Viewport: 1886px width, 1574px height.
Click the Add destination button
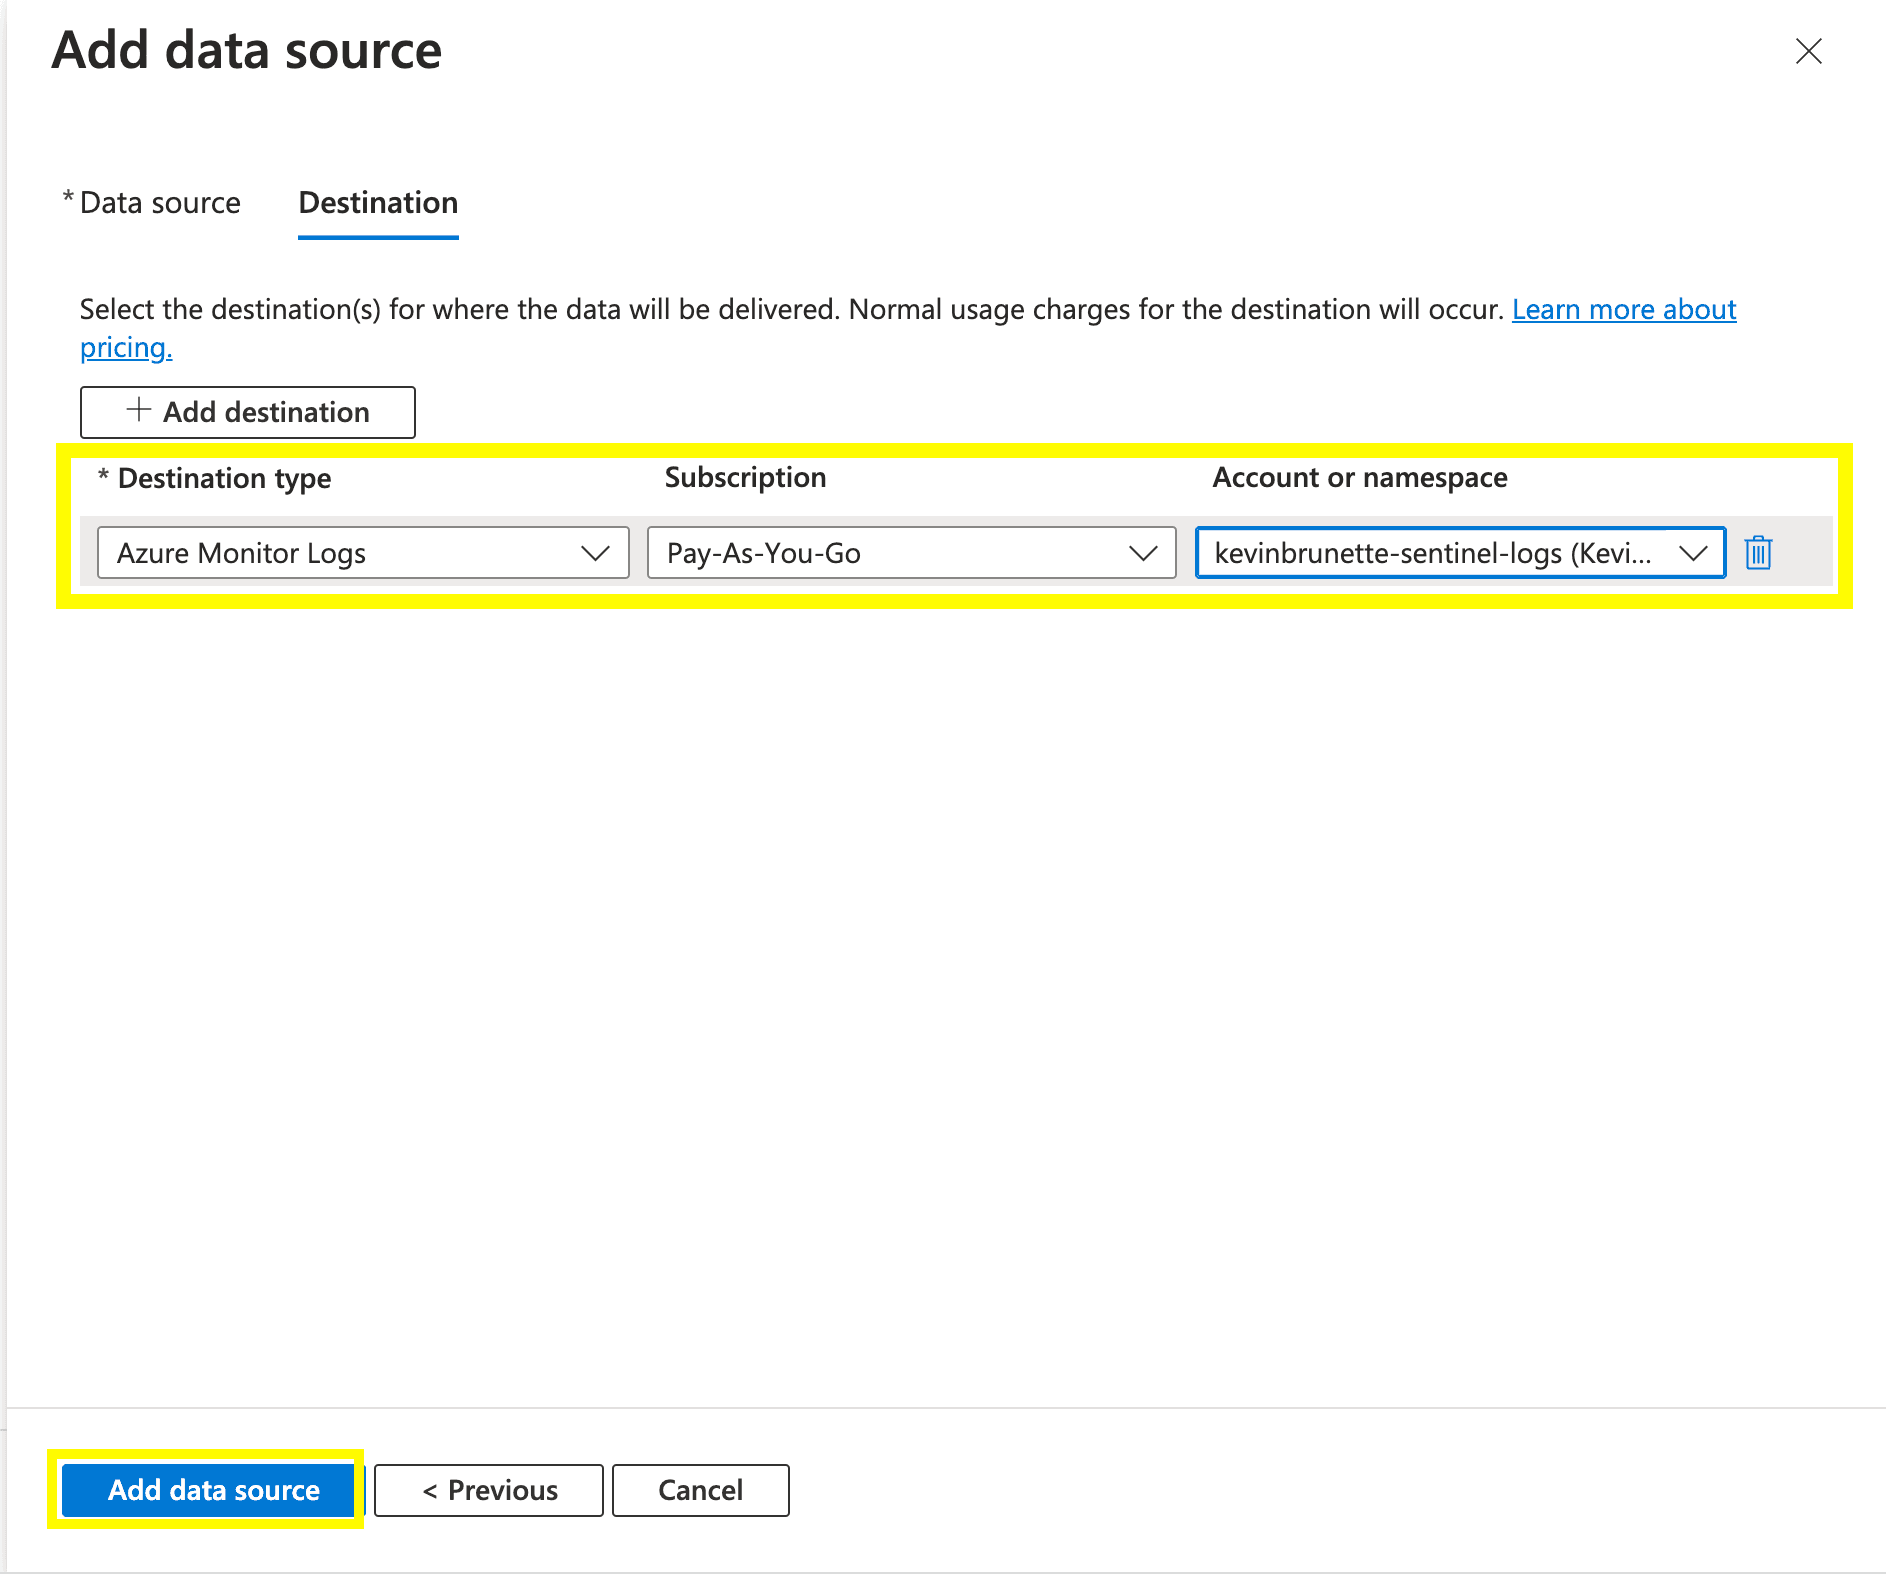(x=248, y=412)
